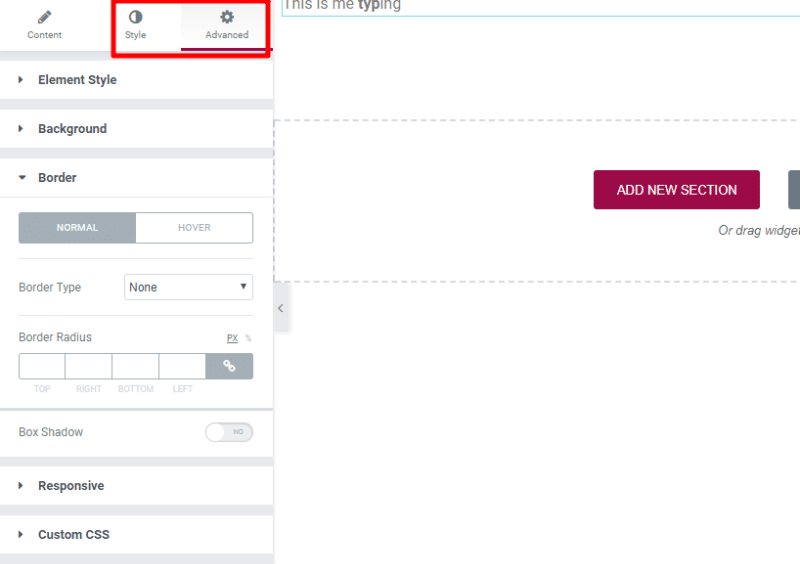Select the NORMAL border state
The width and height of the screenshot is (800, 564).
77,228
